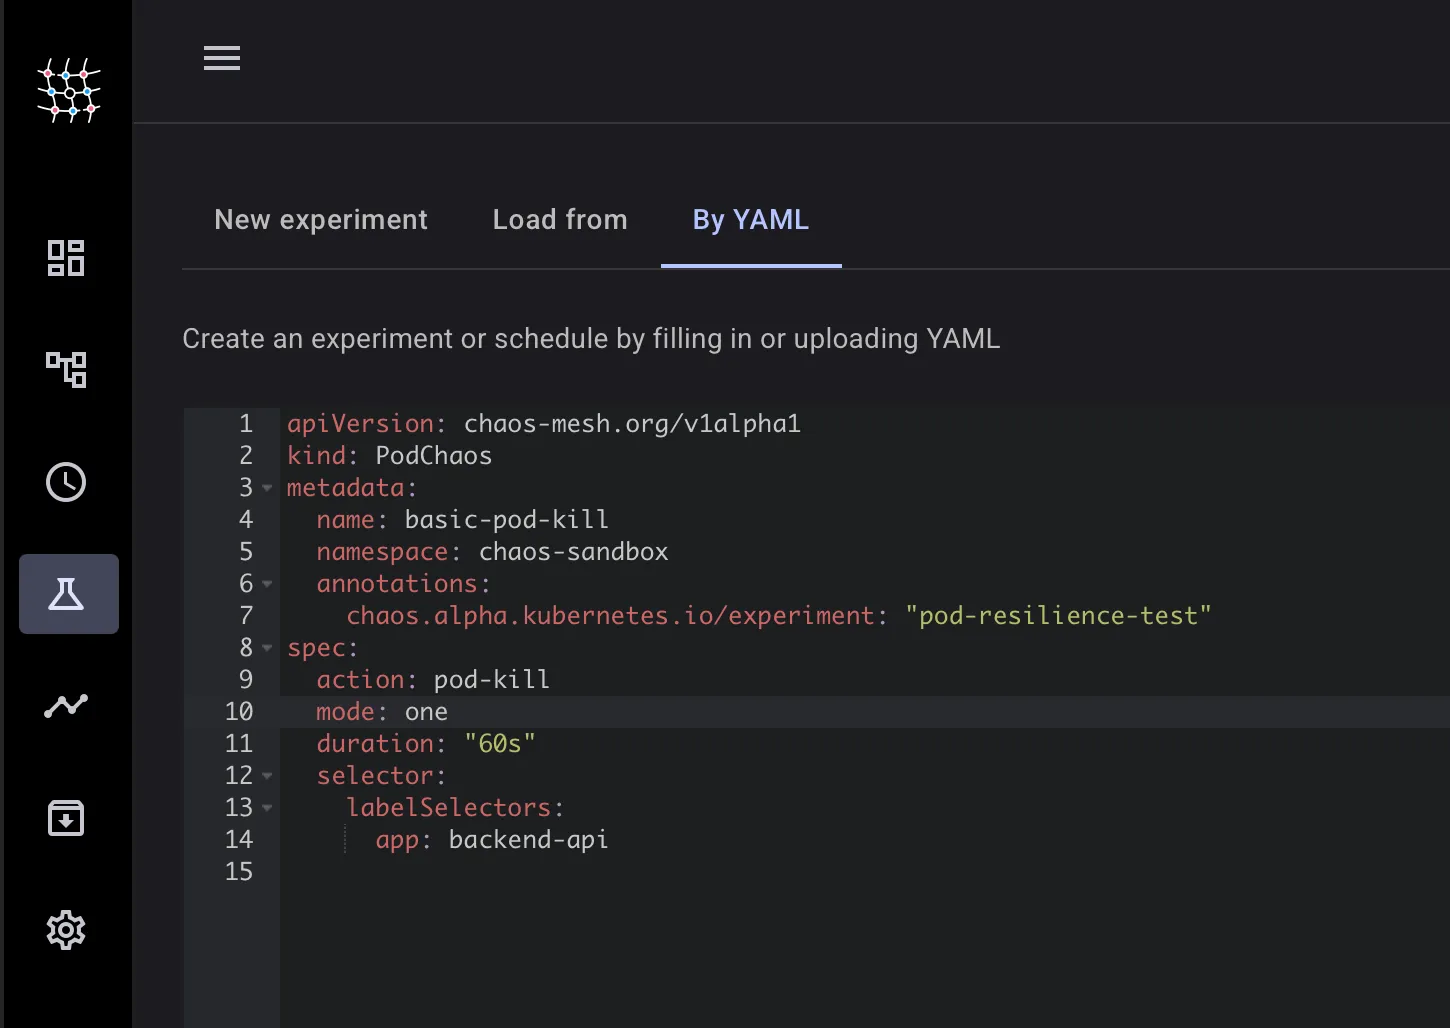The width and height of the screenshot is (1450, 1028).
Task: Place cursor on empty line 15
Action: (x=865, y=872)
